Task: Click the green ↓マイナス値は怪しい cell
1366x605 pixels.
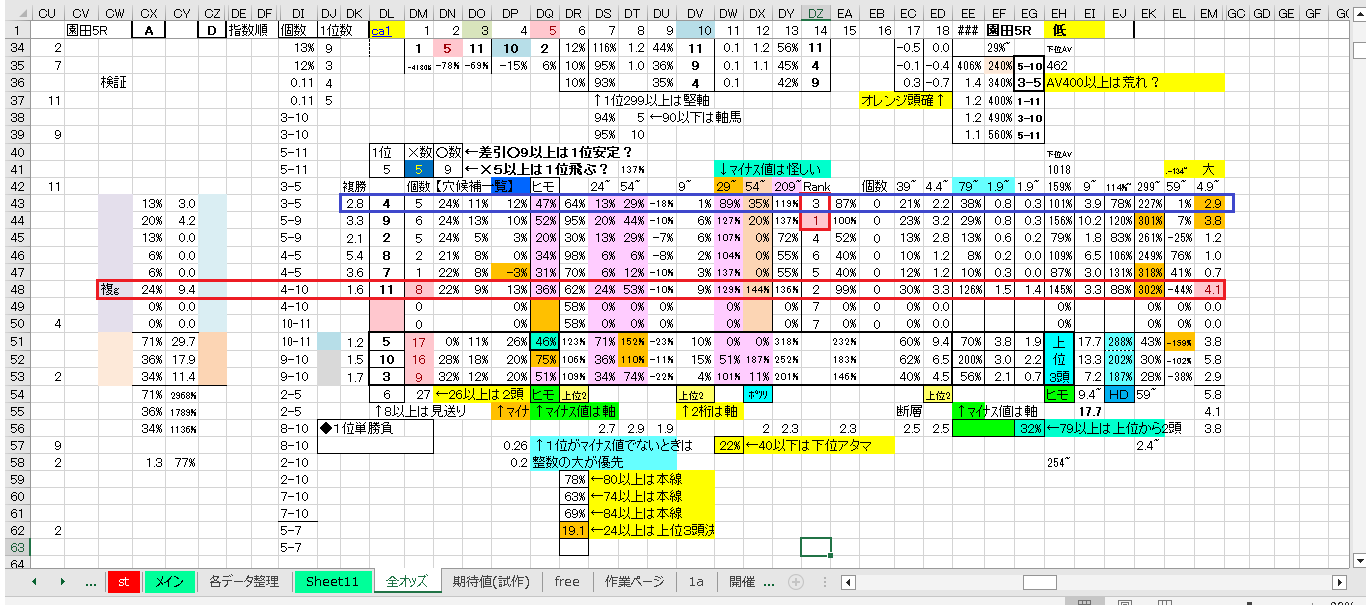Action: (771, 169)
